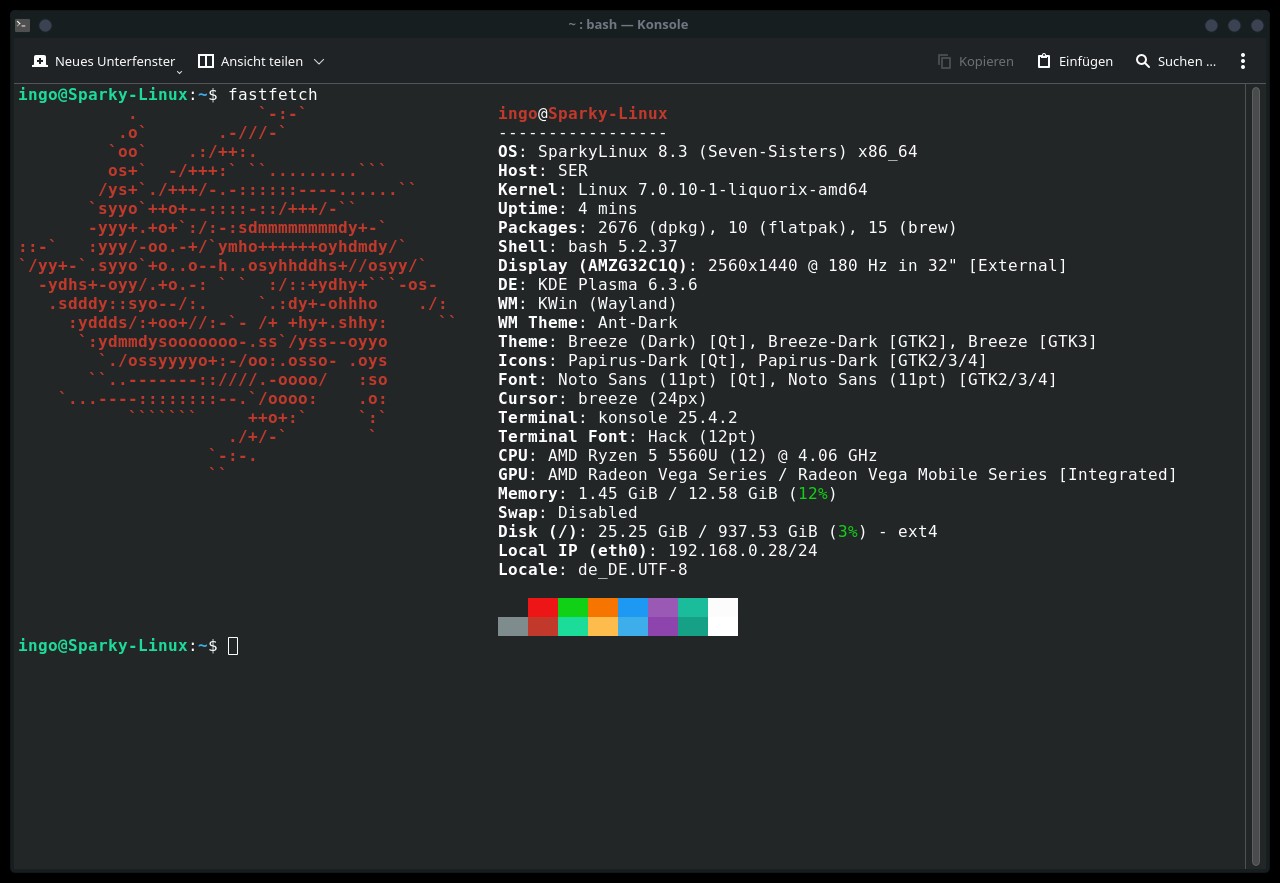The height and width of the screenshot is (883, 1280).
Task: Paste clipboard contents with Einfügen
Action: point(1074,61)
